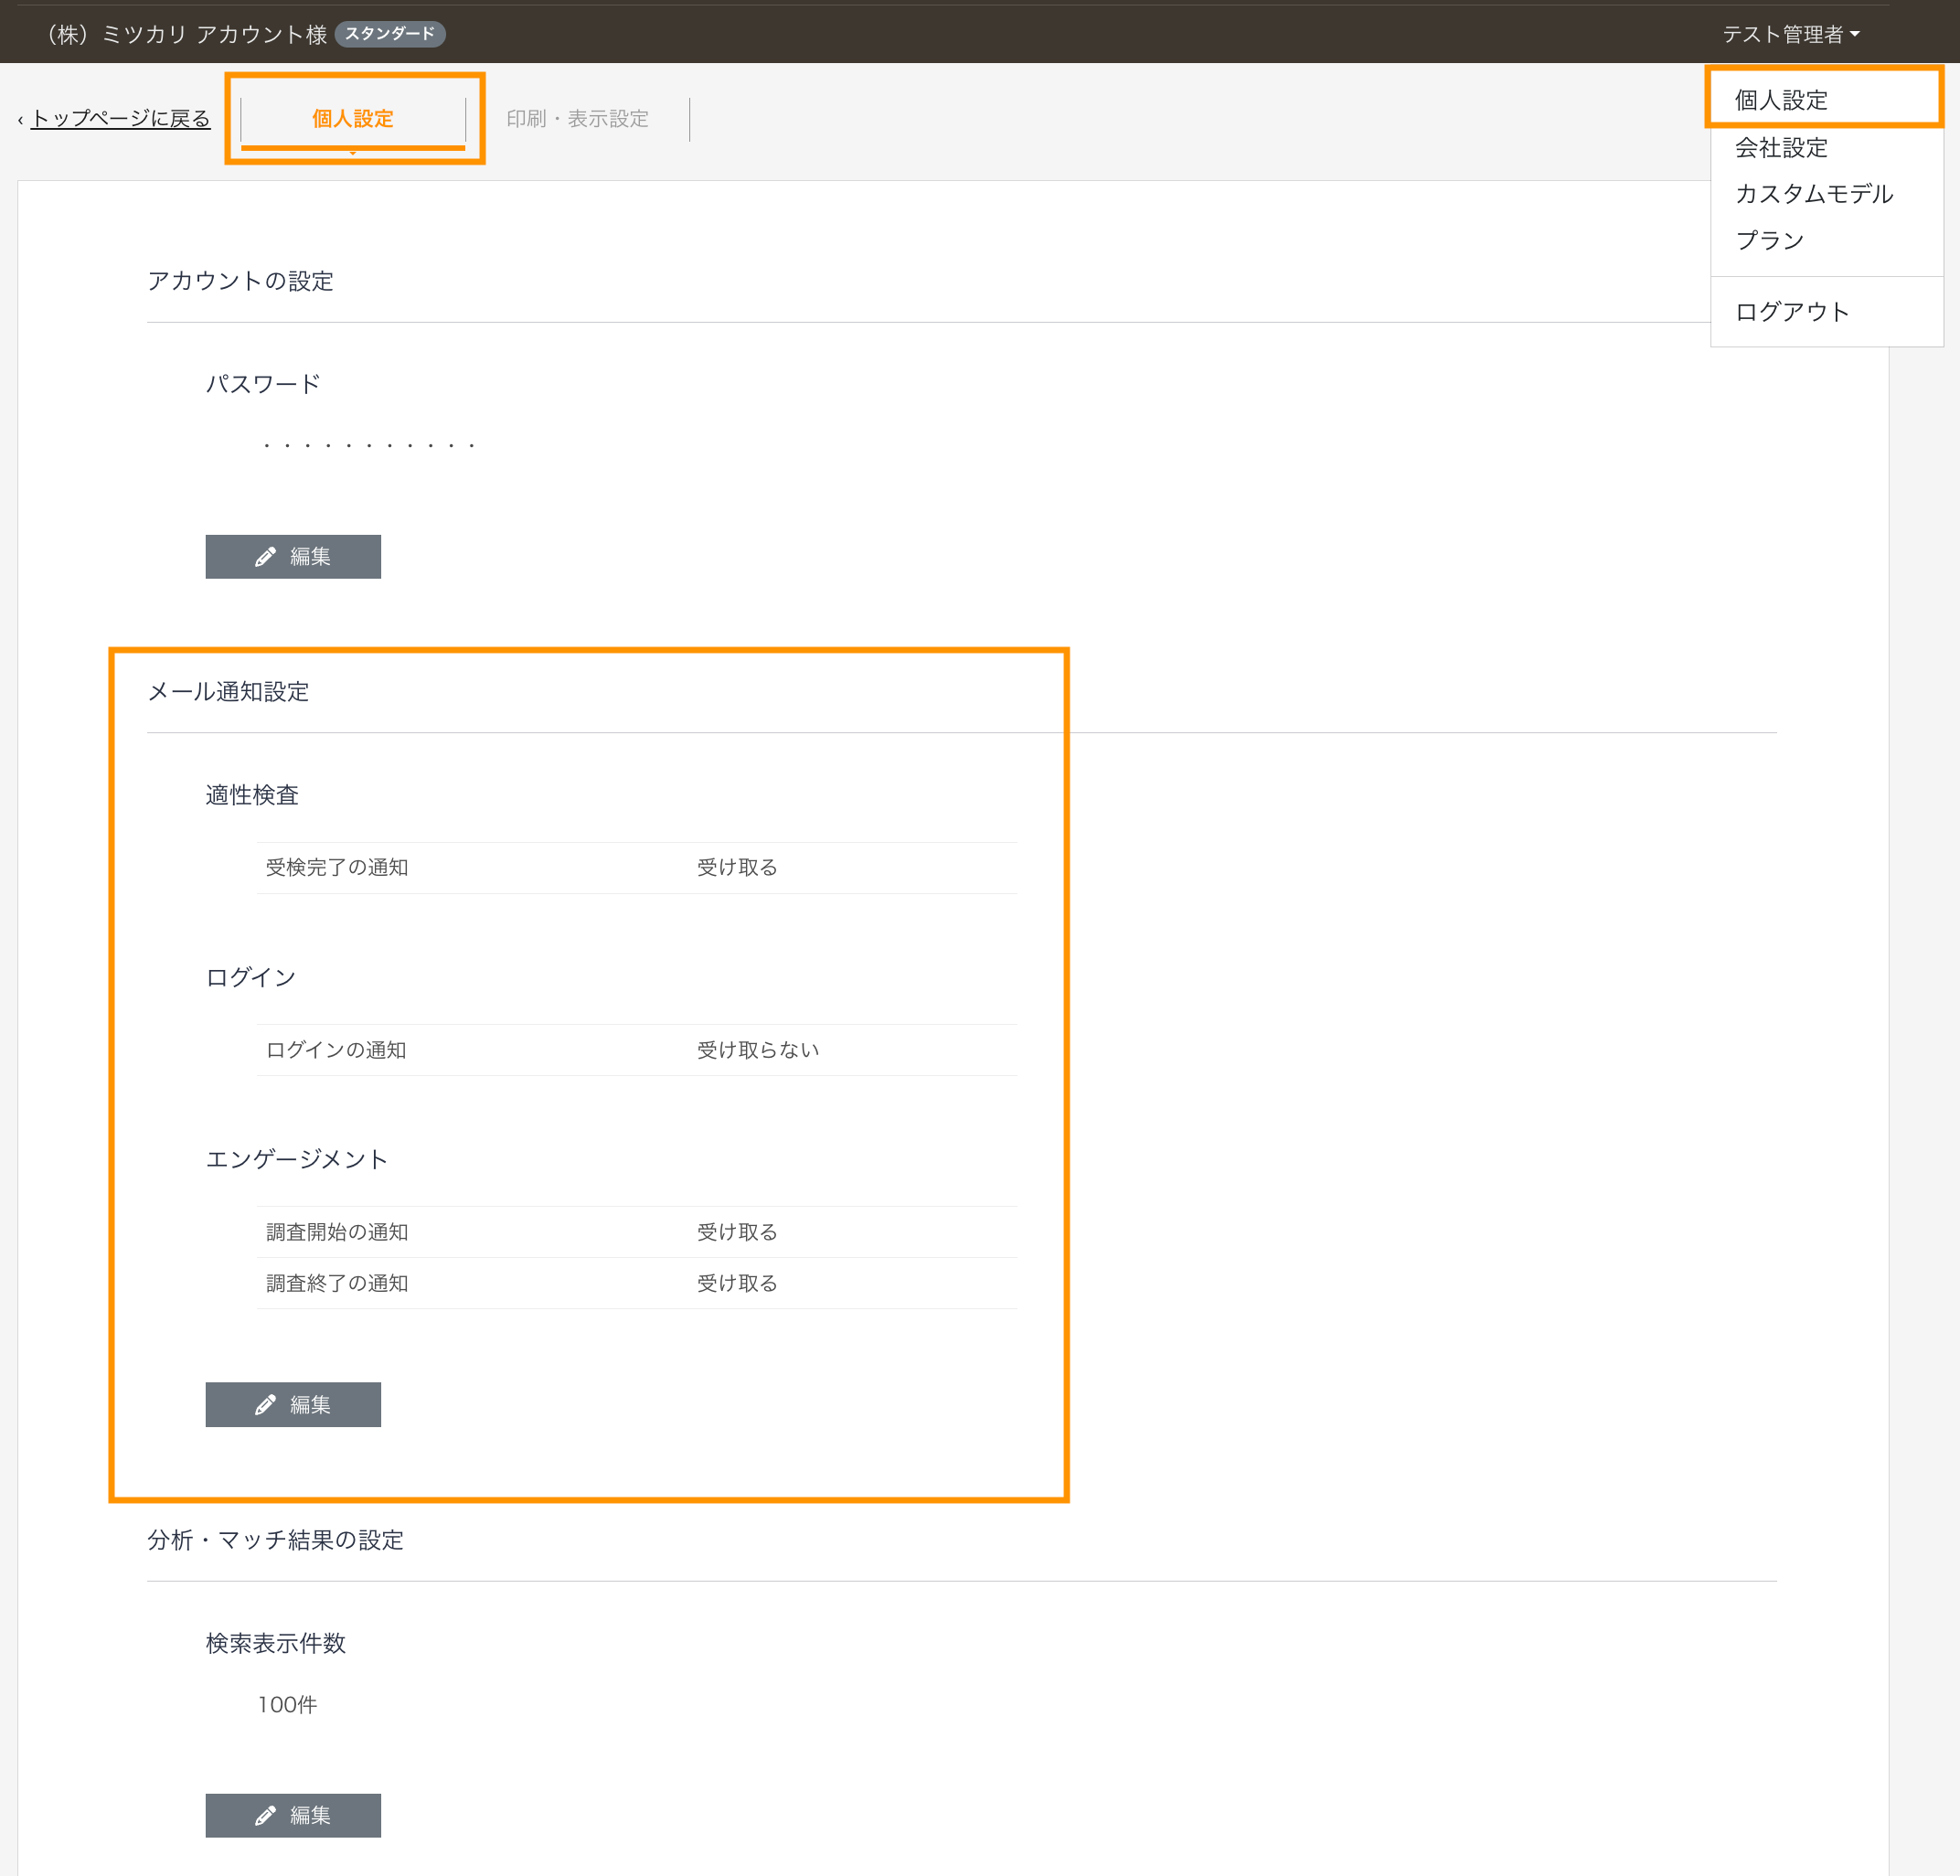Image resolution: width=1960 pixels, height=1876 pixels.
Task: Click the dropdown caret beside テスト管理者
Action: tap(1855, 34)
